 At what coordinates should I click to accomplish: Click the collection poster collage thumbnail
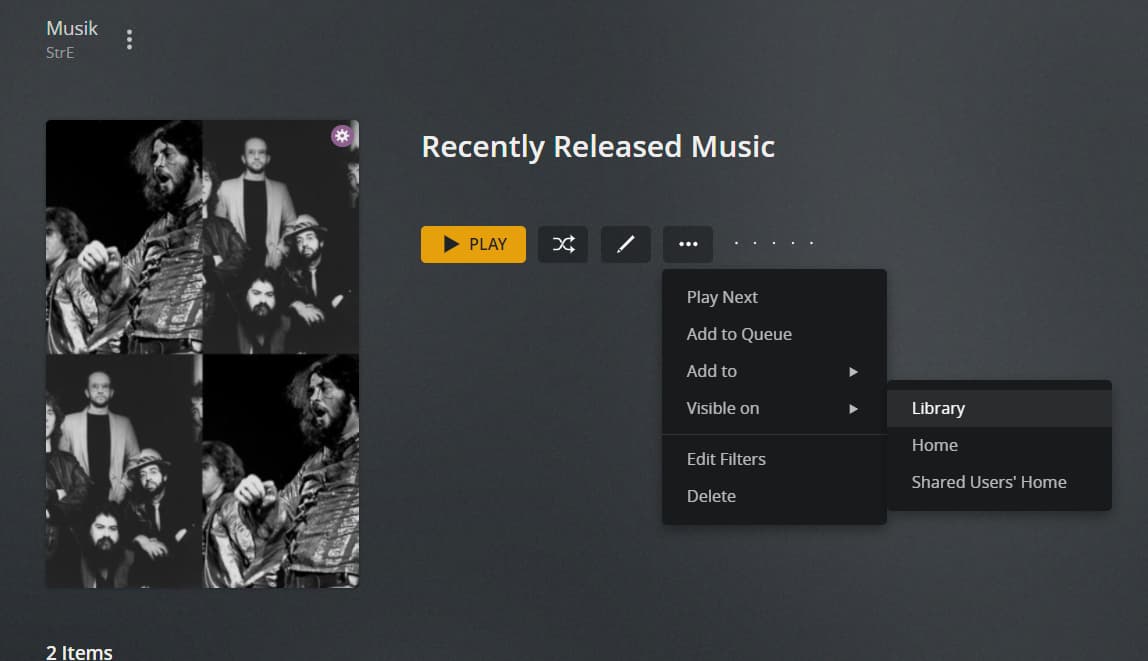202,354
